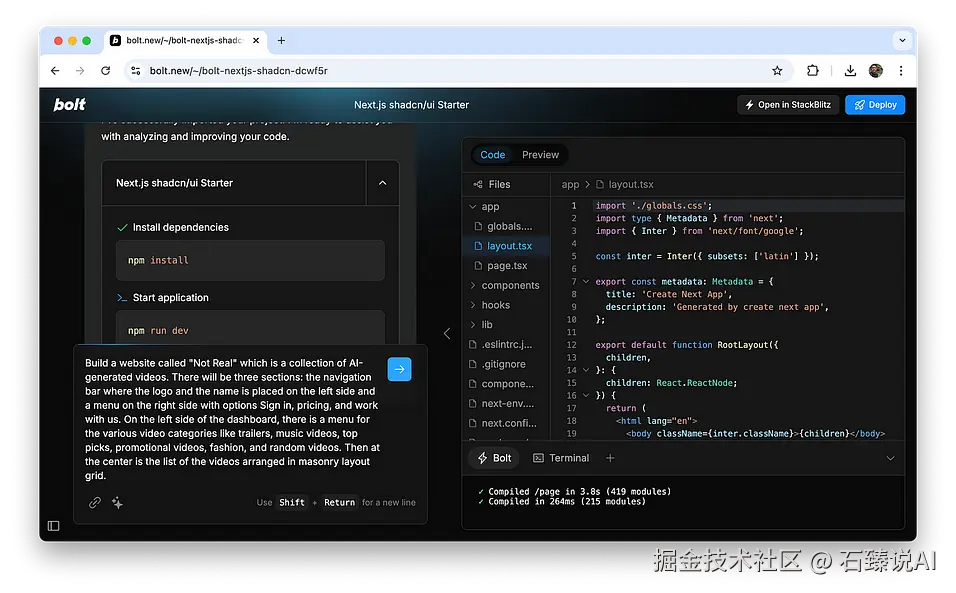
Task: Switch to the Code view
Action: point(492,155)
